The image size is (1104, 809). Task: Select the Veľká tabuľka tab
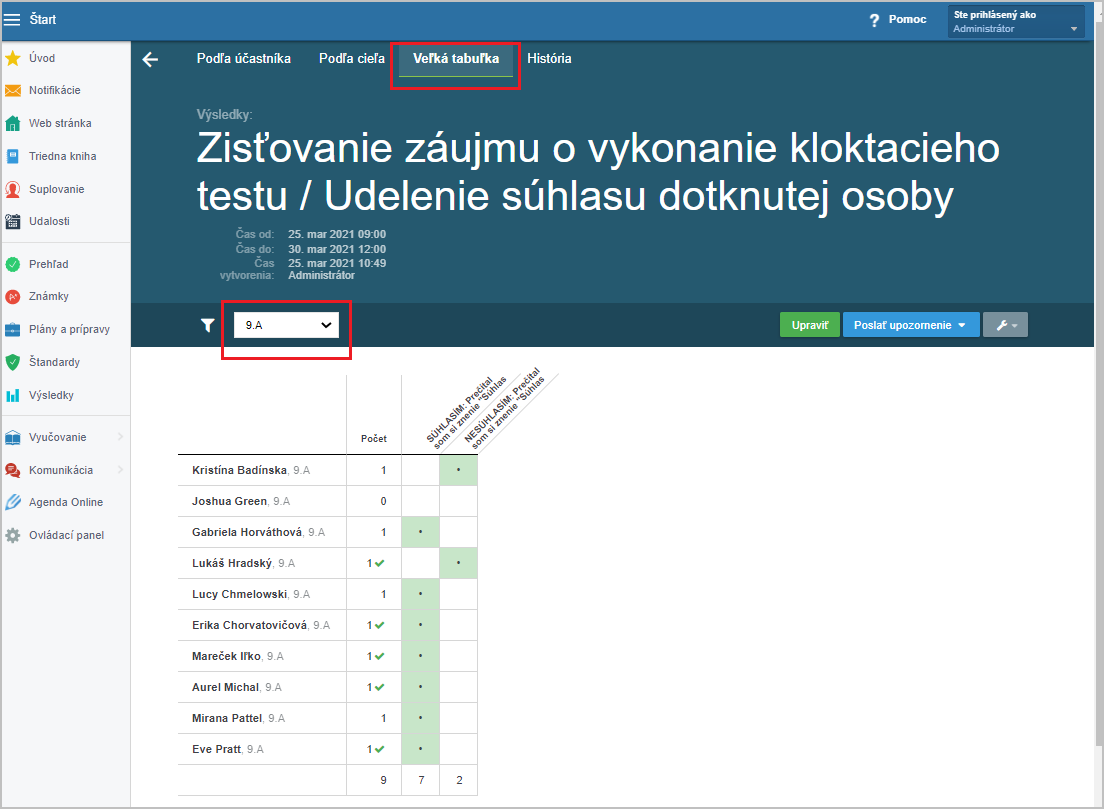click(456, 59)
